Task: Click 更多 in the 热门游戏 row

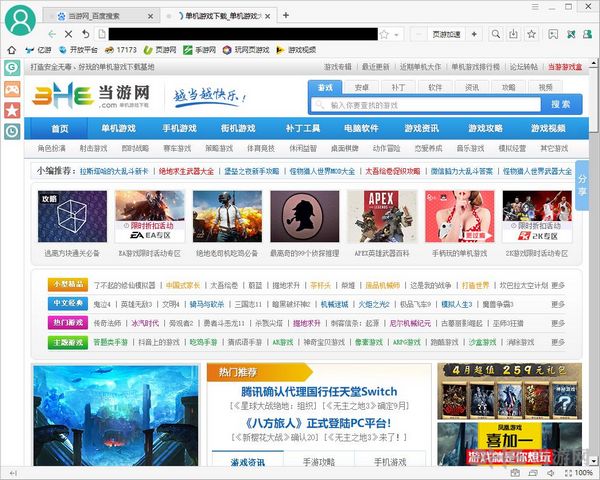Action: [x=558, y=323]
